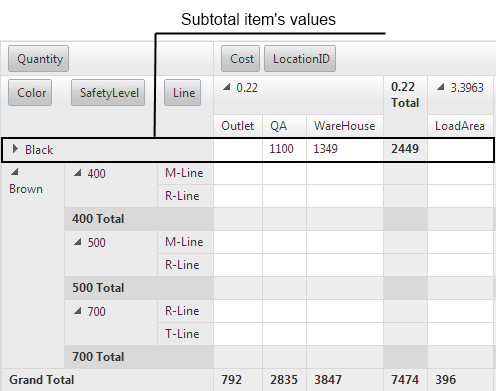Click the M-Line row under 500
This screenshot has width=496, height=391.
pos(185,242)
